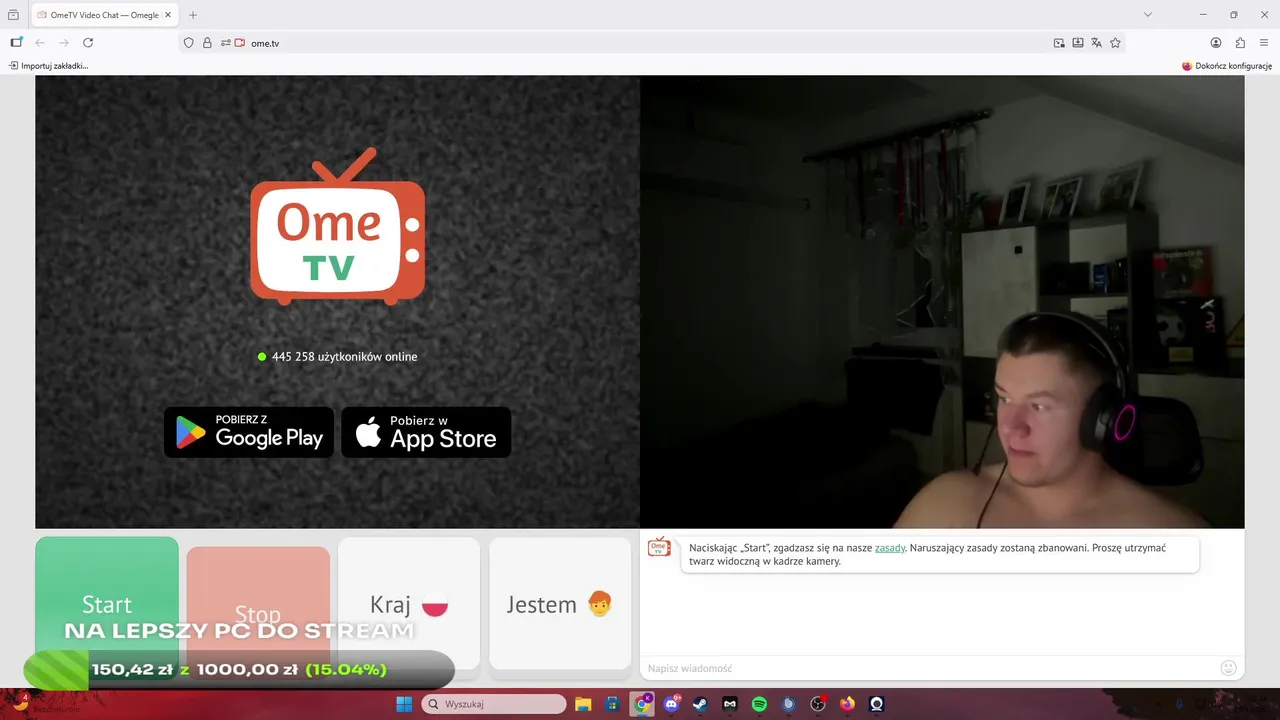Open Spotify from taskbar
The width and height of the screenshot is (1280, 720).
(759, 704)
